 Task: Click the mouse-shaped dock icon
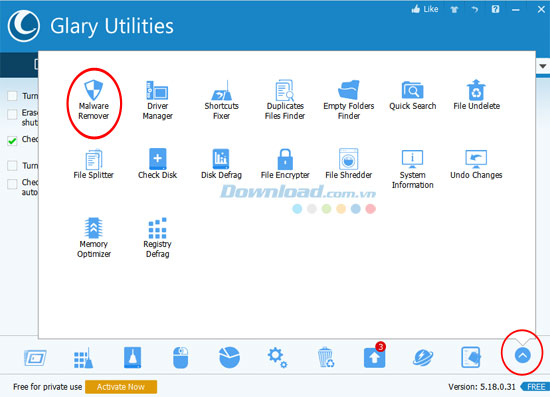[181, 357]
